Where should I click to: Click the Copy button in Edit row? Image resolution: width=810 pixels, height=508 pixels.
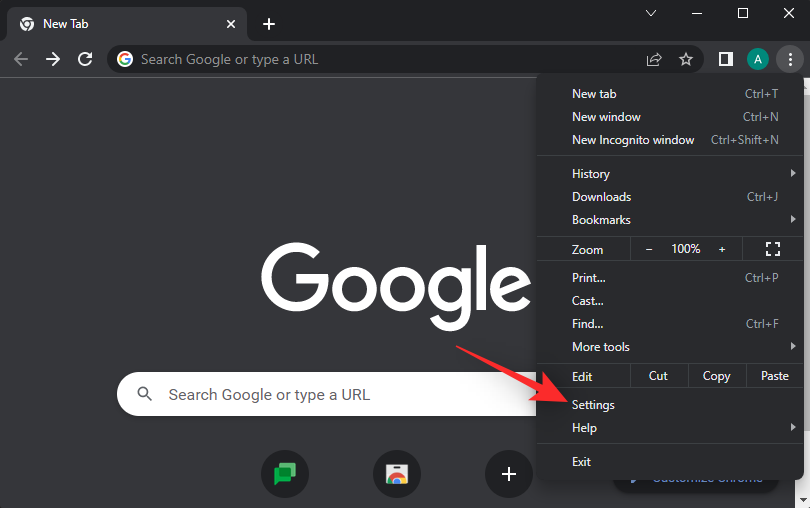(716, 376)
